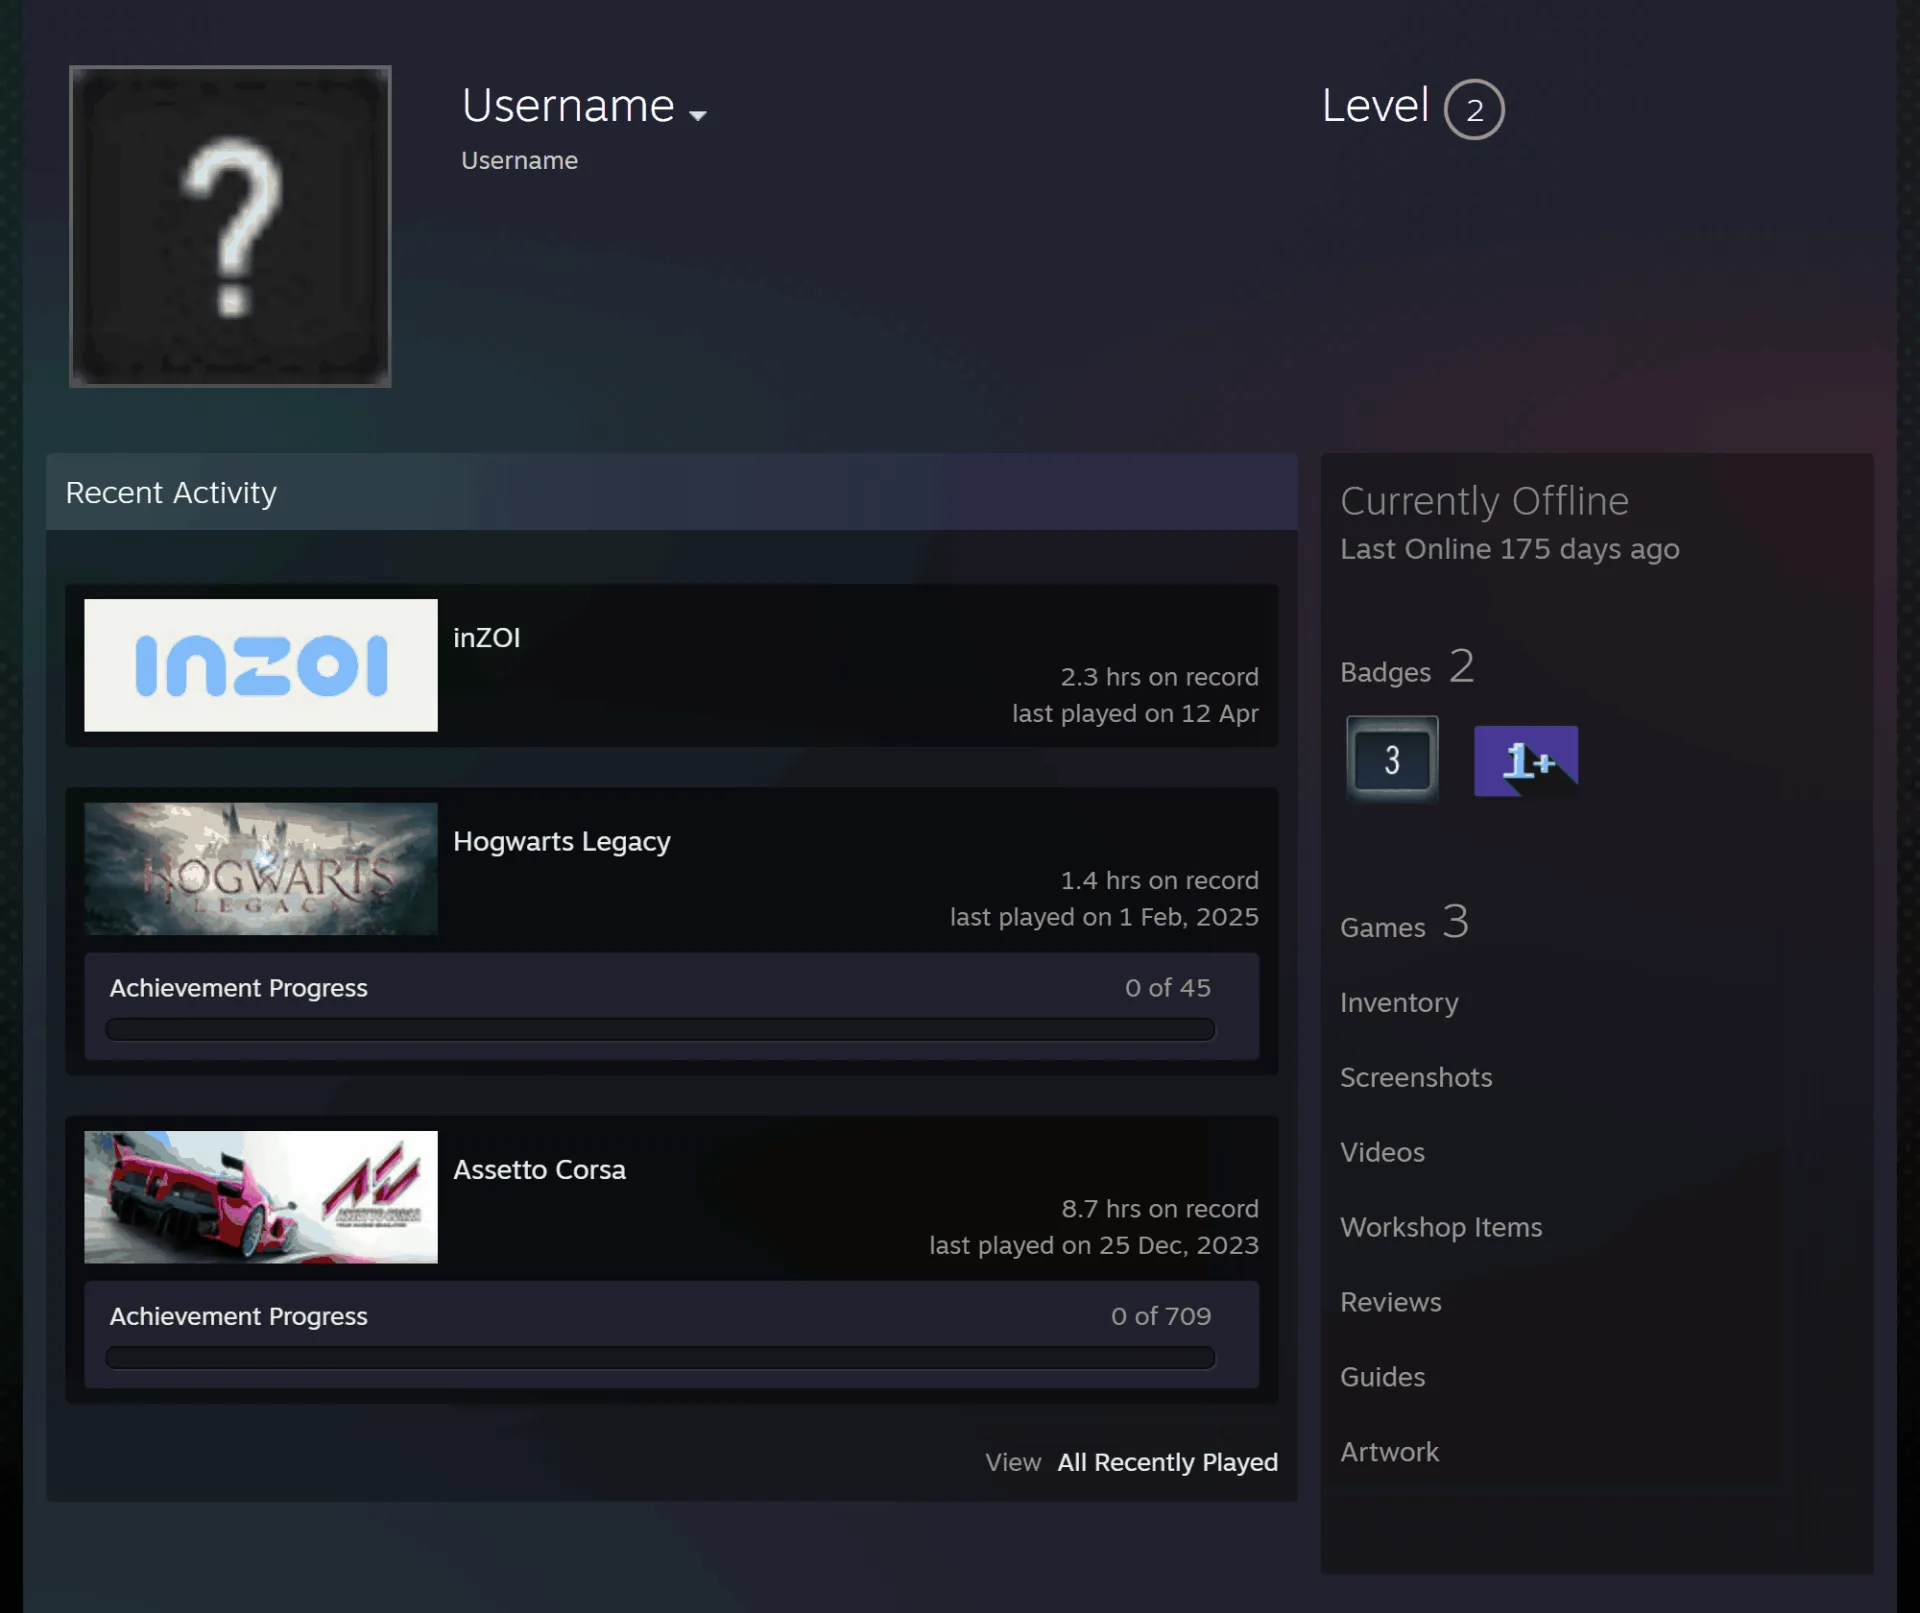Click the Level label text
The width and height of the screenshot is (1920, 1613).
(1375, 105)
